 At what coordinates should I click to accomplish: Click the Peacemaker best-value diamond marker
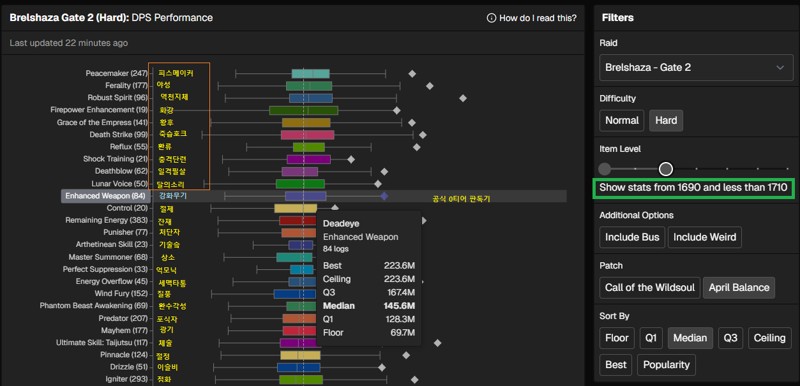pyautogui.click(x=412, y=74)
